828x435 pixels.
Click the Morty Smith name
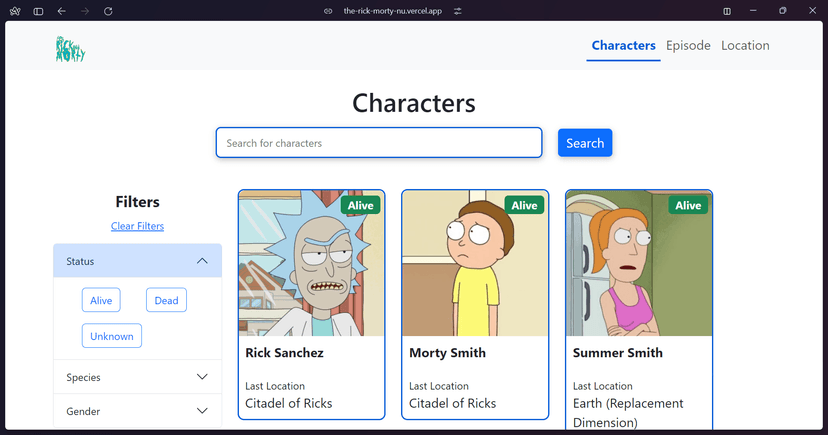tap(447, 353)
